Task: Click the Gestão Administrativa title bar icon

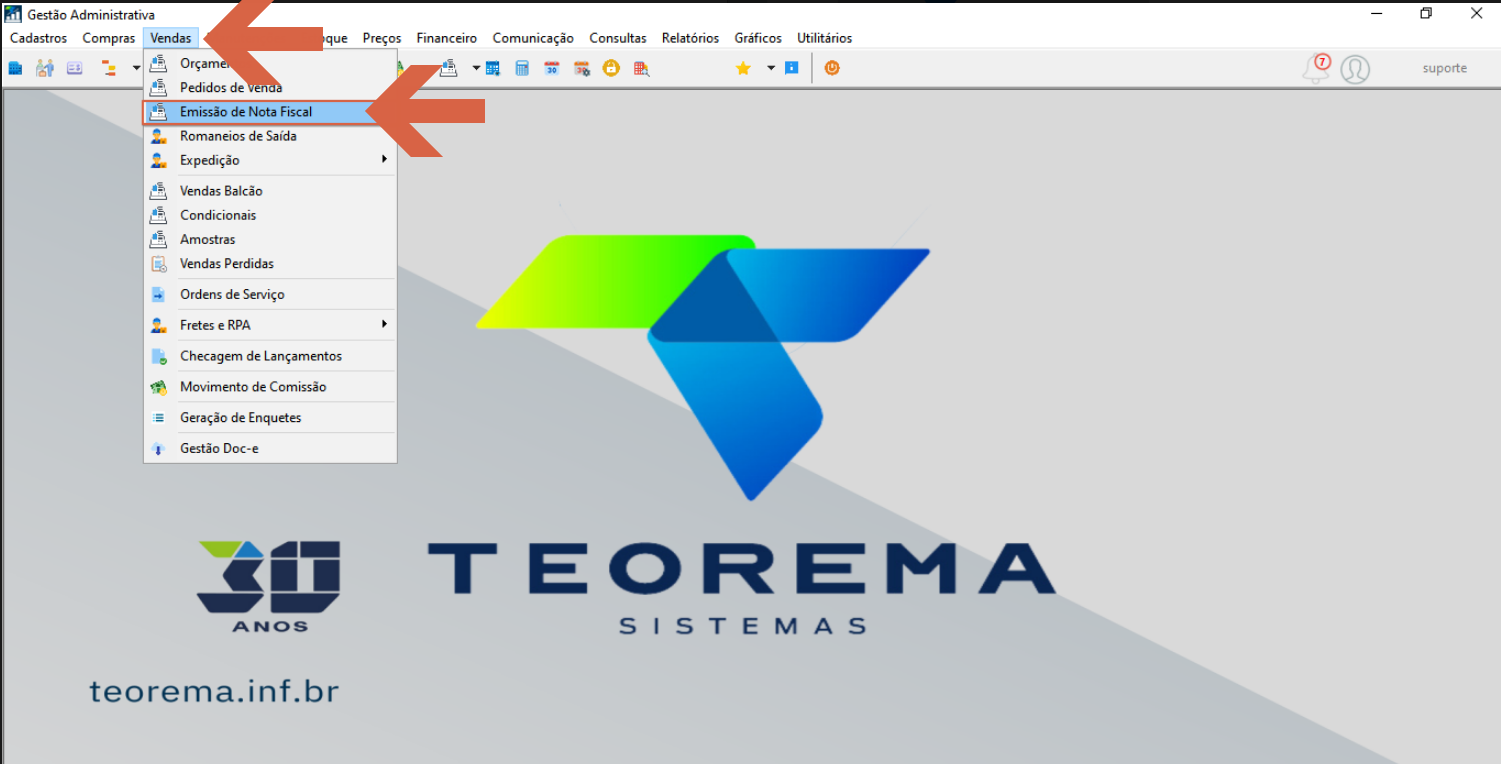Action: point(13,14)
